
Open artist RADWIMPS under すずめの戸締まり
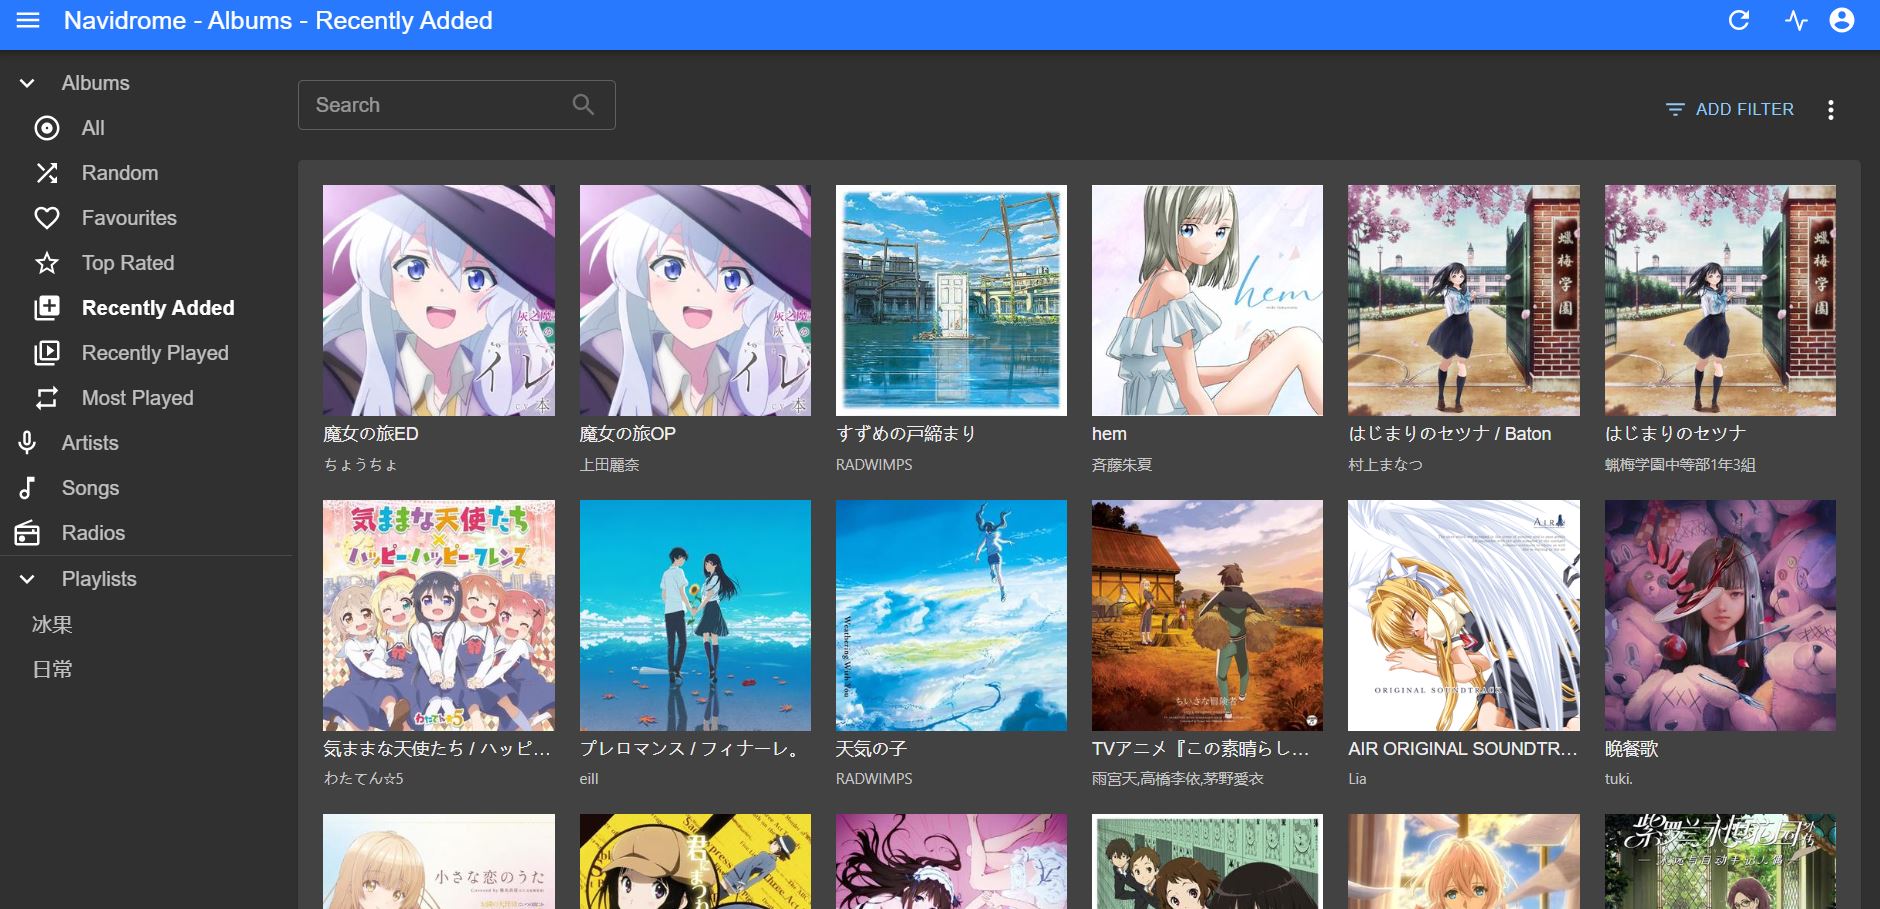click(874, 465)
